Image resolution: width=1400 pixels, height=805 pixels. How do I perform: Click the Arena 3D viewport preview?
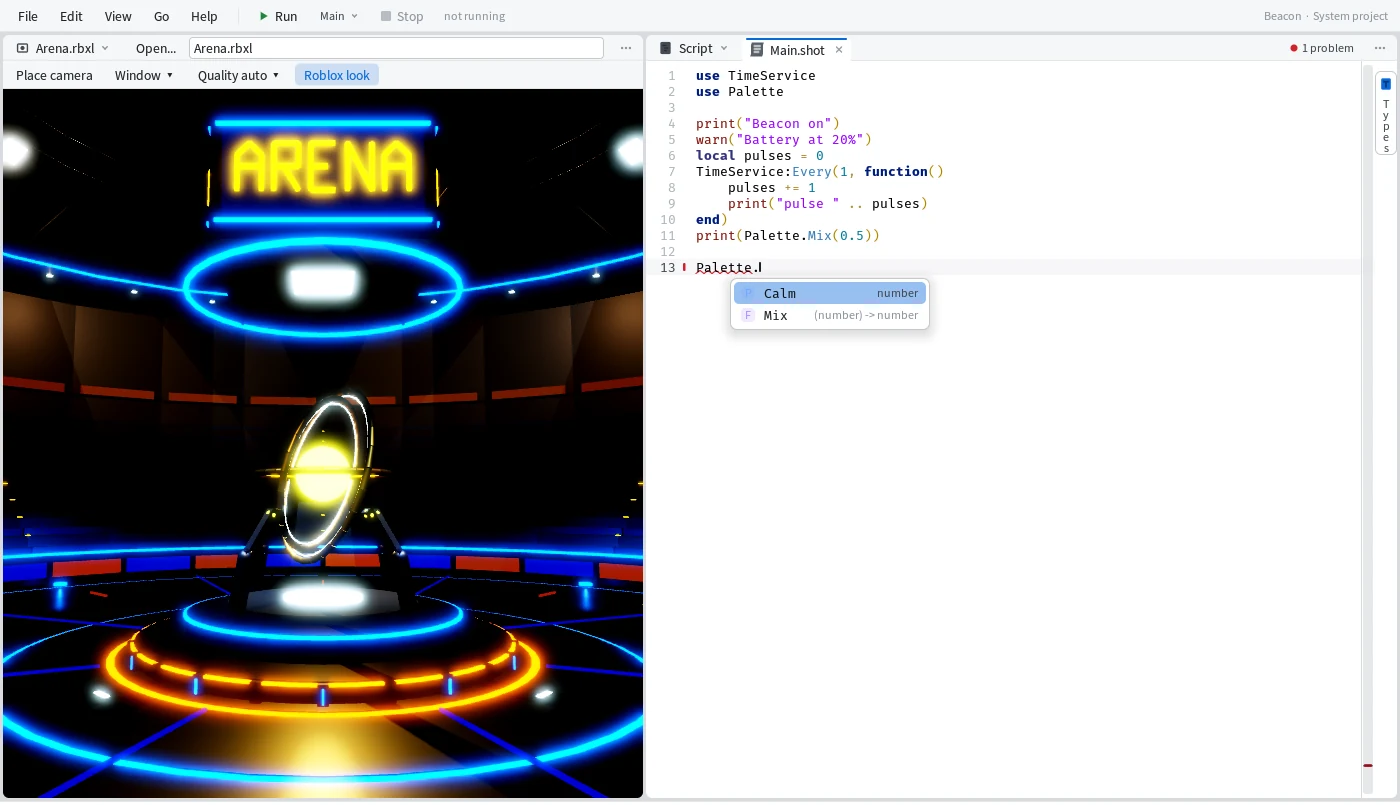coord(323,443)
